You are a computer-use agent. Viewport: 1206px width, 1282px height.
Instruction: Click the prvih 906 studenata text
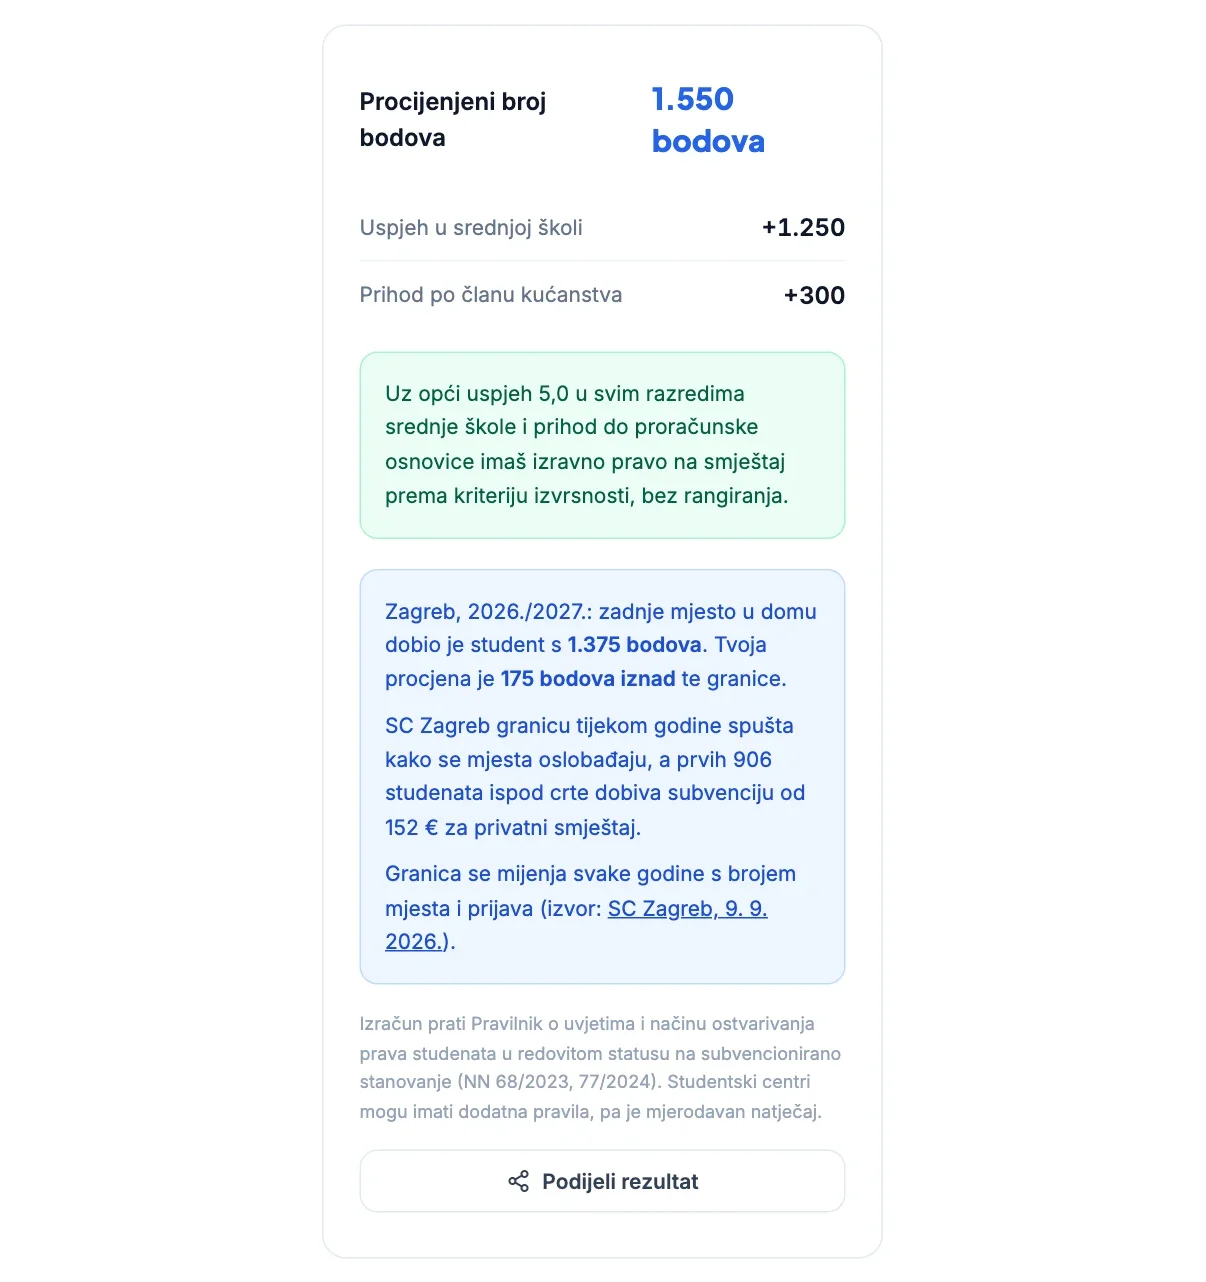tap(580, 776)
